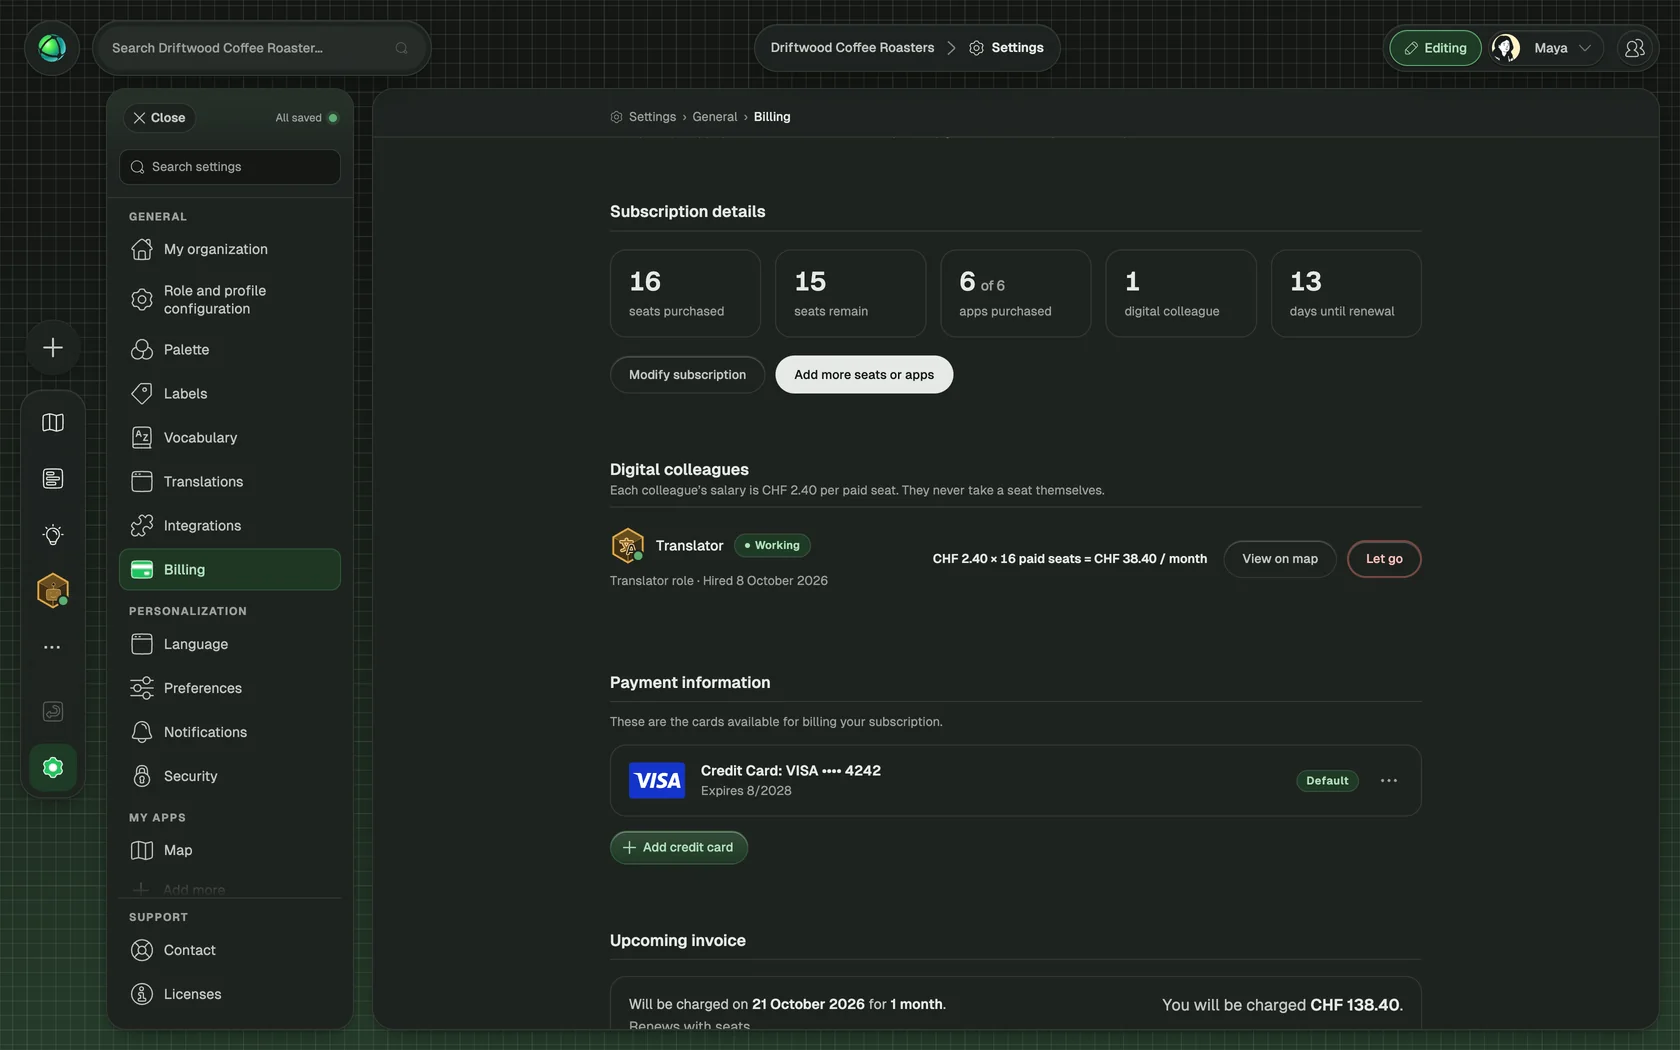Open the map icon in left rail
The height and width of the screenshot is (1050, 1680).
53,423
